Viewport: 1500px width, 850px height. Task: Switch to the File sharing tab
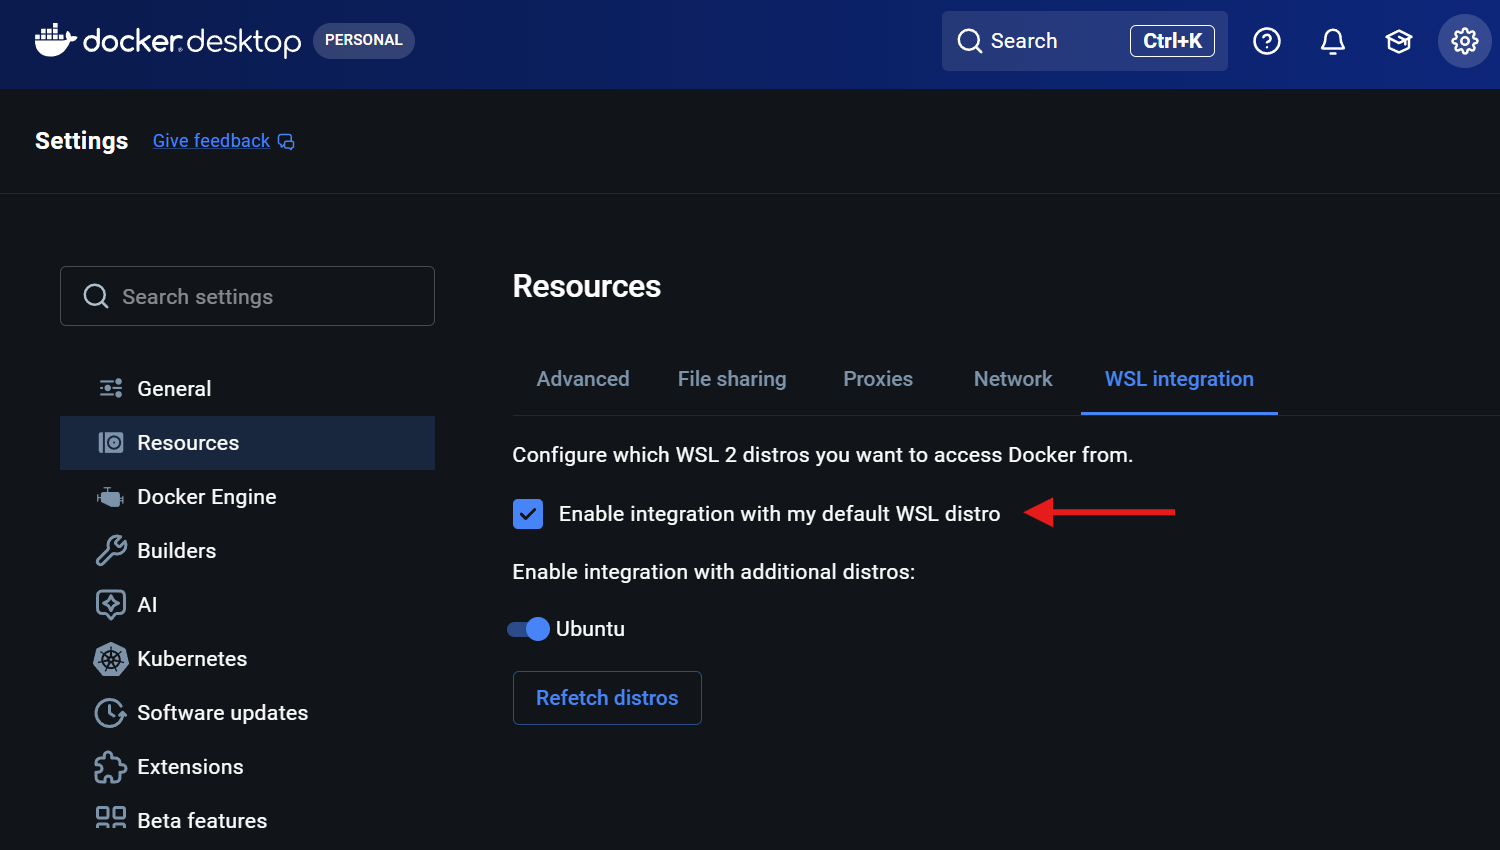click(732, 379)
